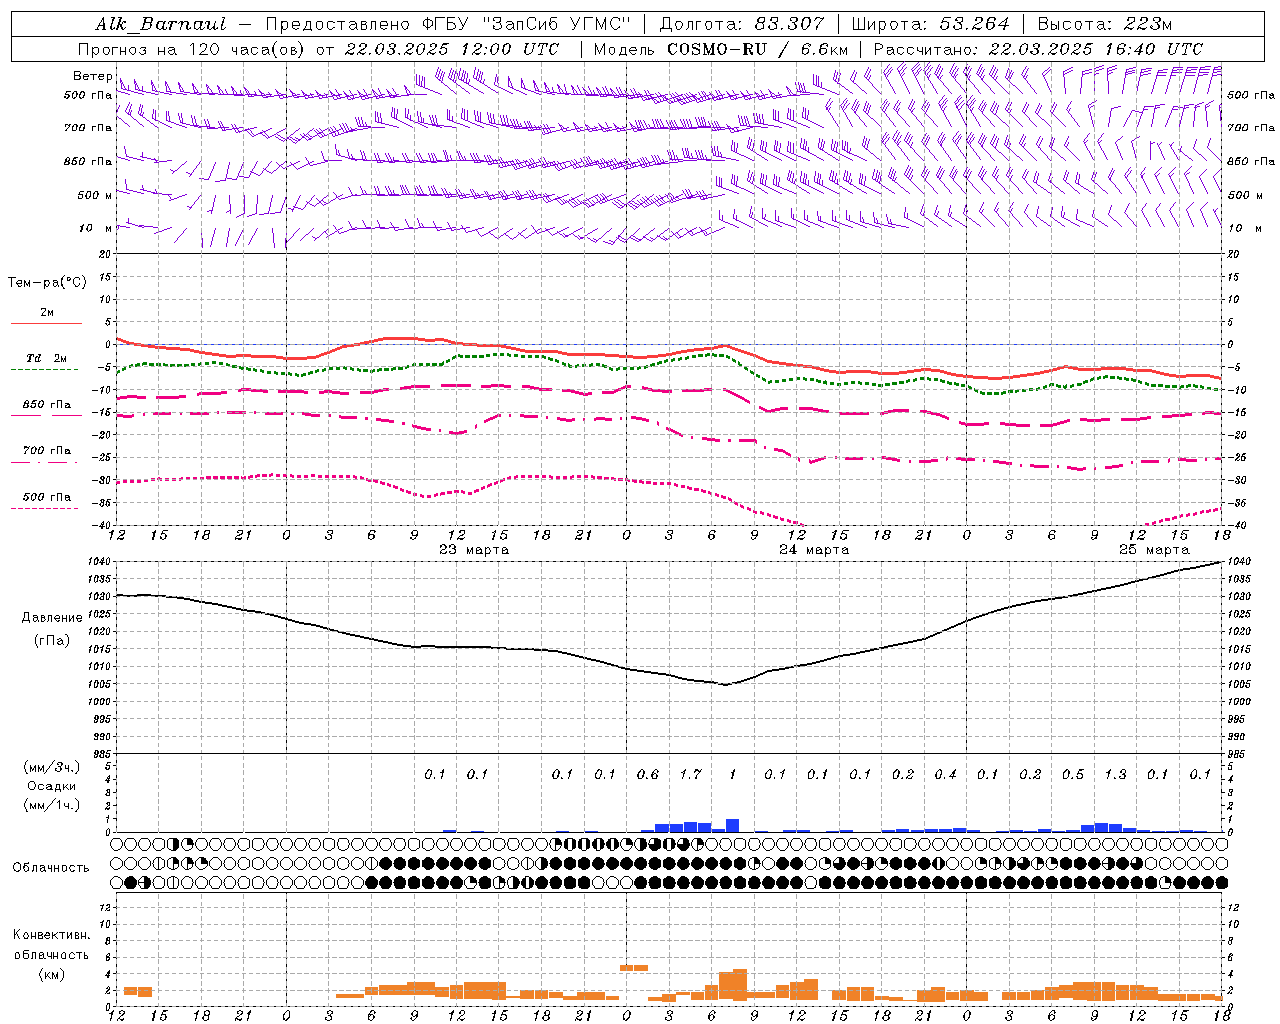Viewport: 1280px width, 1024px height.
Task: Select the (мм/1ч.) precipitation unit label
Action: (x=51, y=805)
